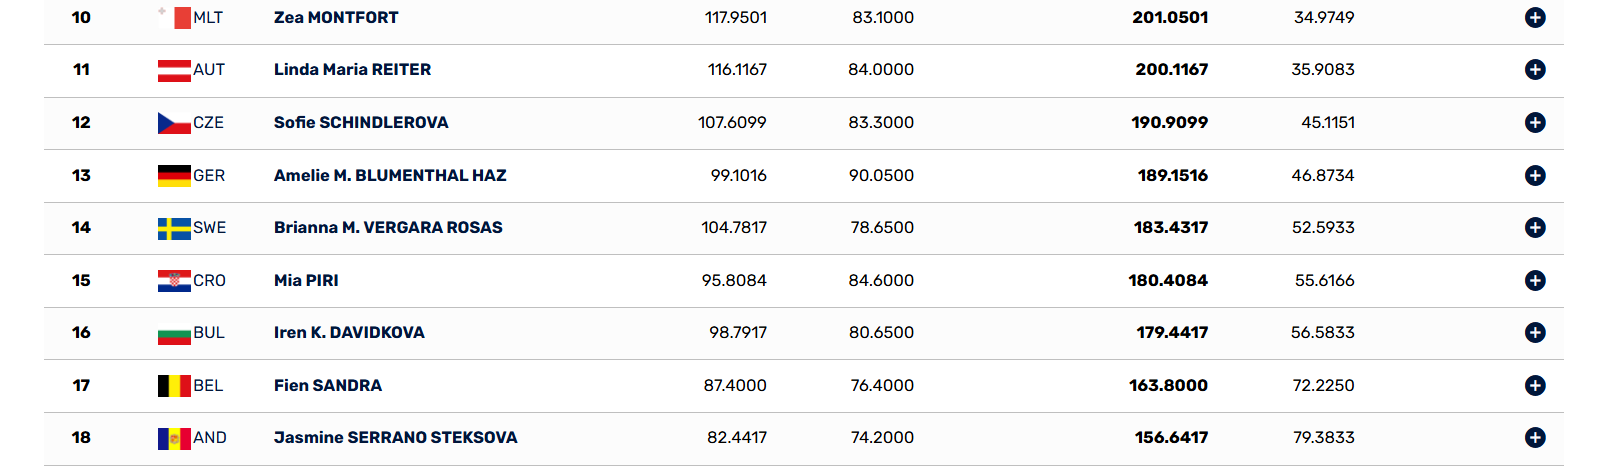Screen dimensions: 1607x471
Task: Select the Bulgaria flag icon
Action: pos(174,333)
